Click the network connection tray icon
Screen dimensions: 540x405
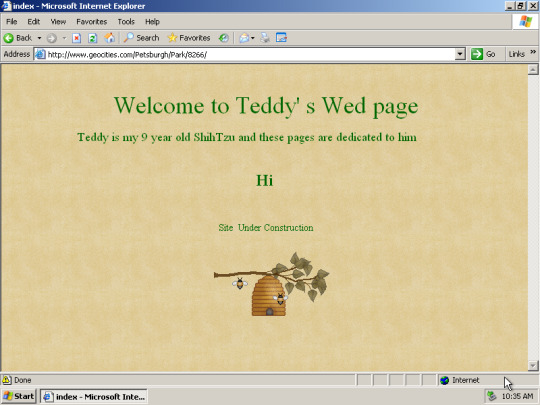[491, 396]
